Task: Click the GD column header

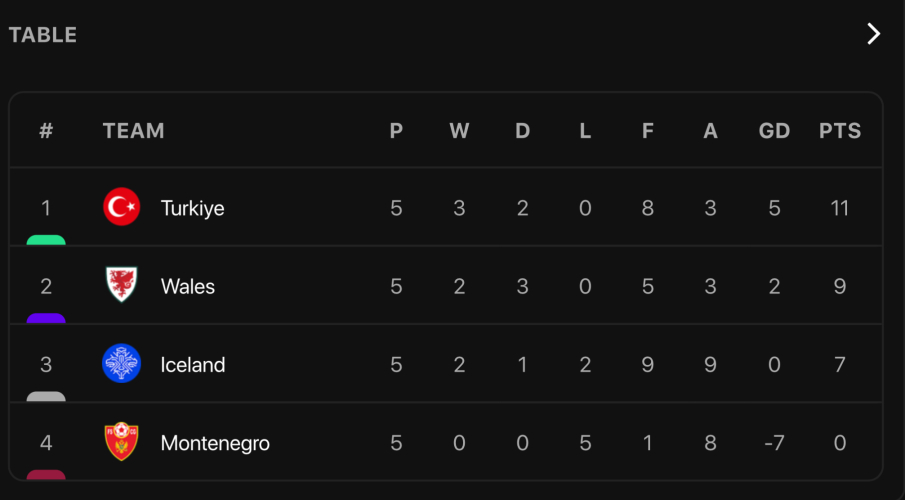Action: pyautogui.click(x=774, y=131)
